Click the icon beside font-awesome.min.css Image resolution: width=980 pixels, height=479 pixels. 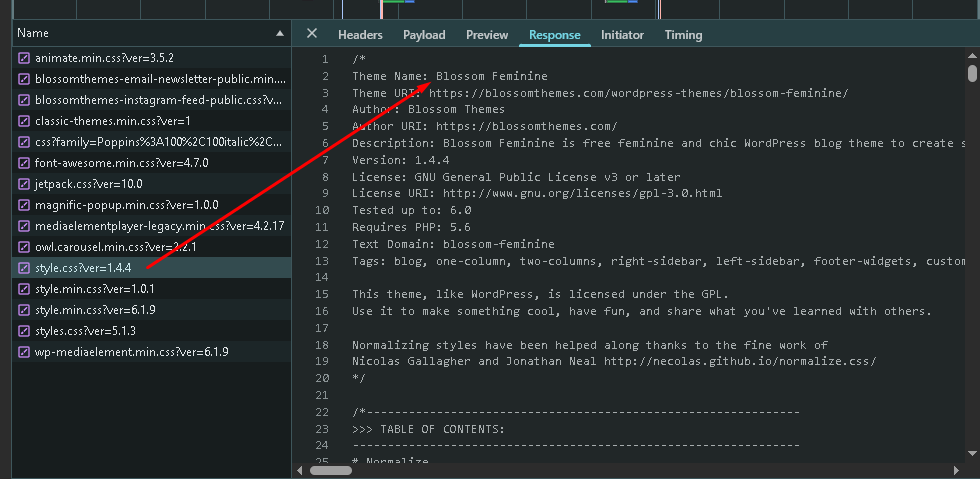pos(24,163)
